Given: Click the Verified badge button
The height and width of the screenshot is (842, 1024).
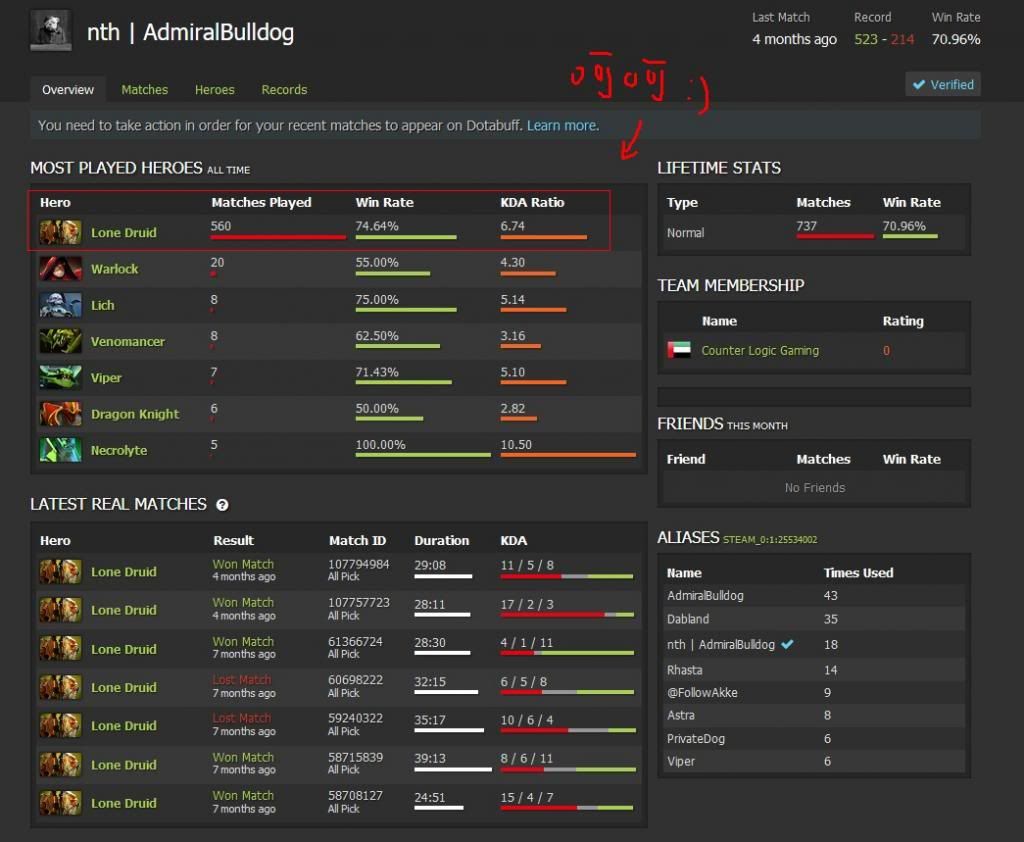Looking at the screenshot, I should point(942,84).
